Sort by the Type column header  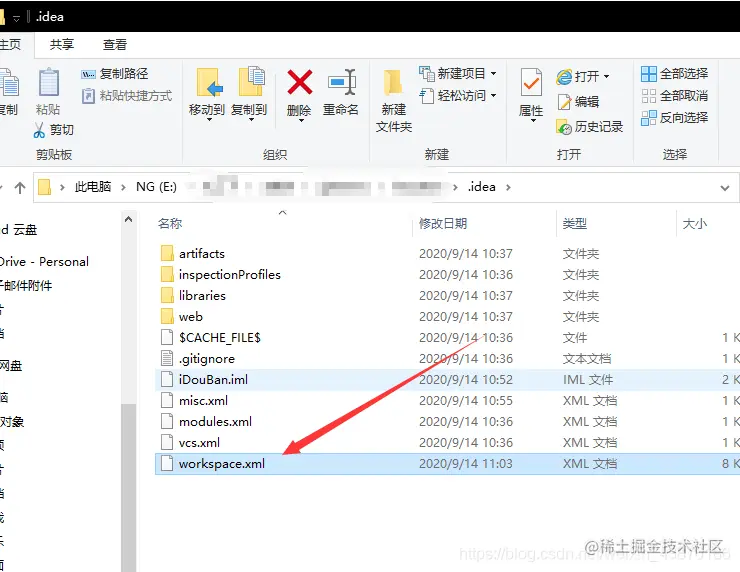(x=574, y=223)
